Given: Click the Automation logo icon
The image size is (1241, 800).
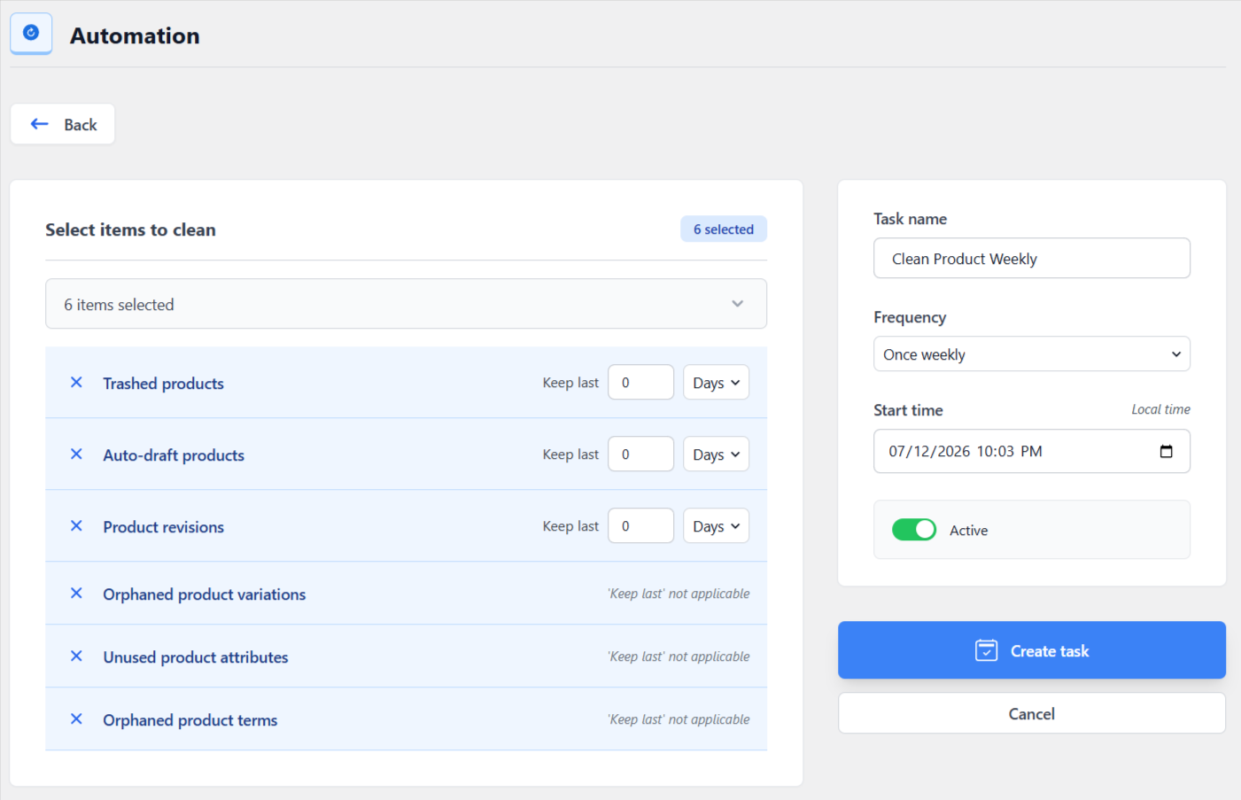Looking at the screenshot, I should point(31,33).
